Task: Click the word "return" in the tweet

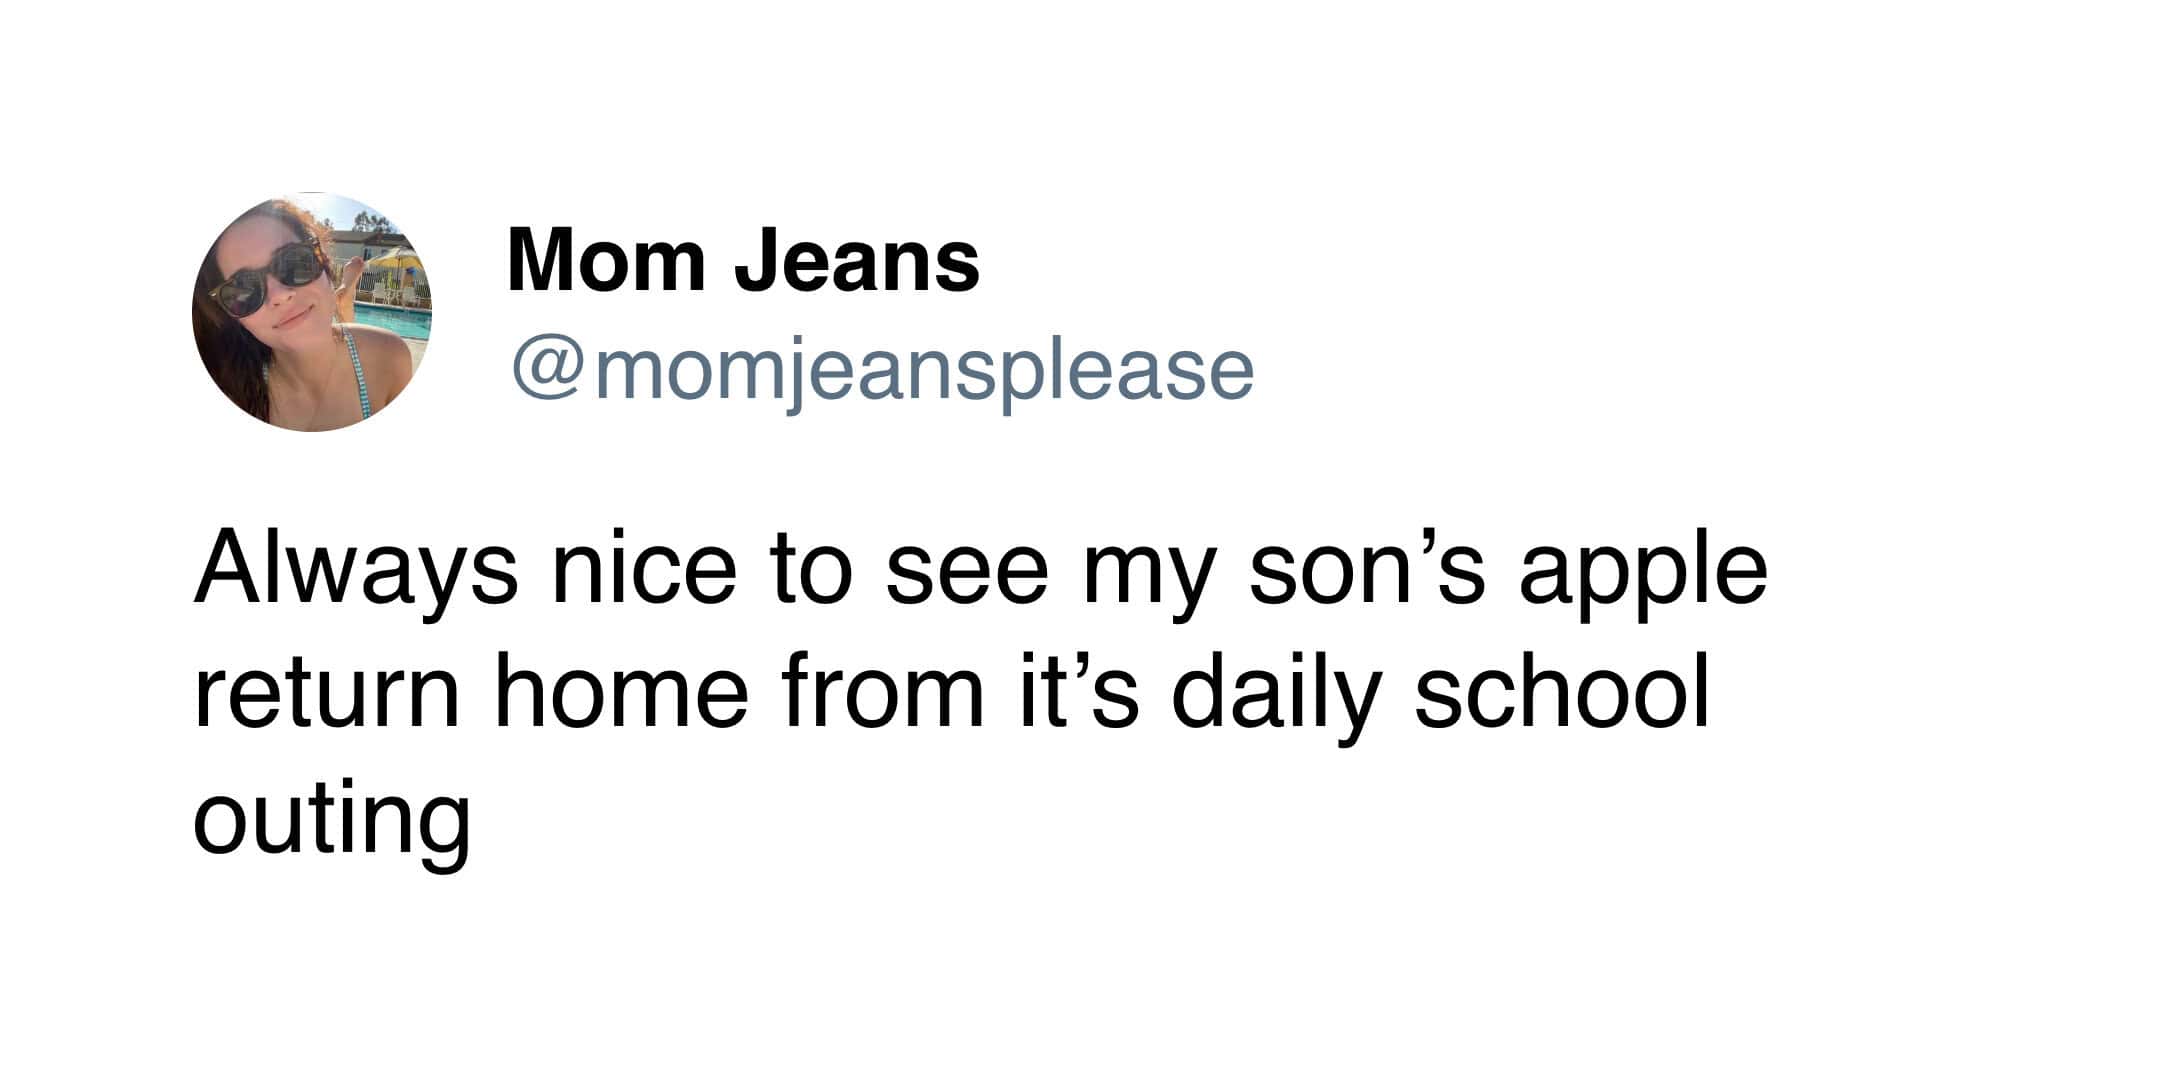Action: point(326,695)
